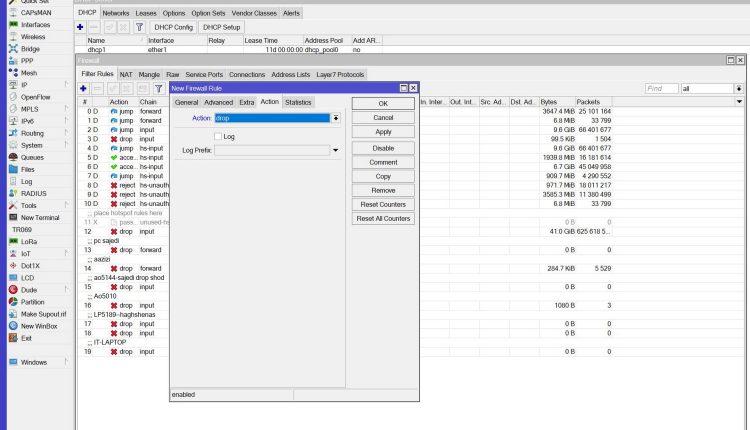Launch New Terminal from the sidebar
Viewport: 750px width, 430px height.
tap(12, 217)
